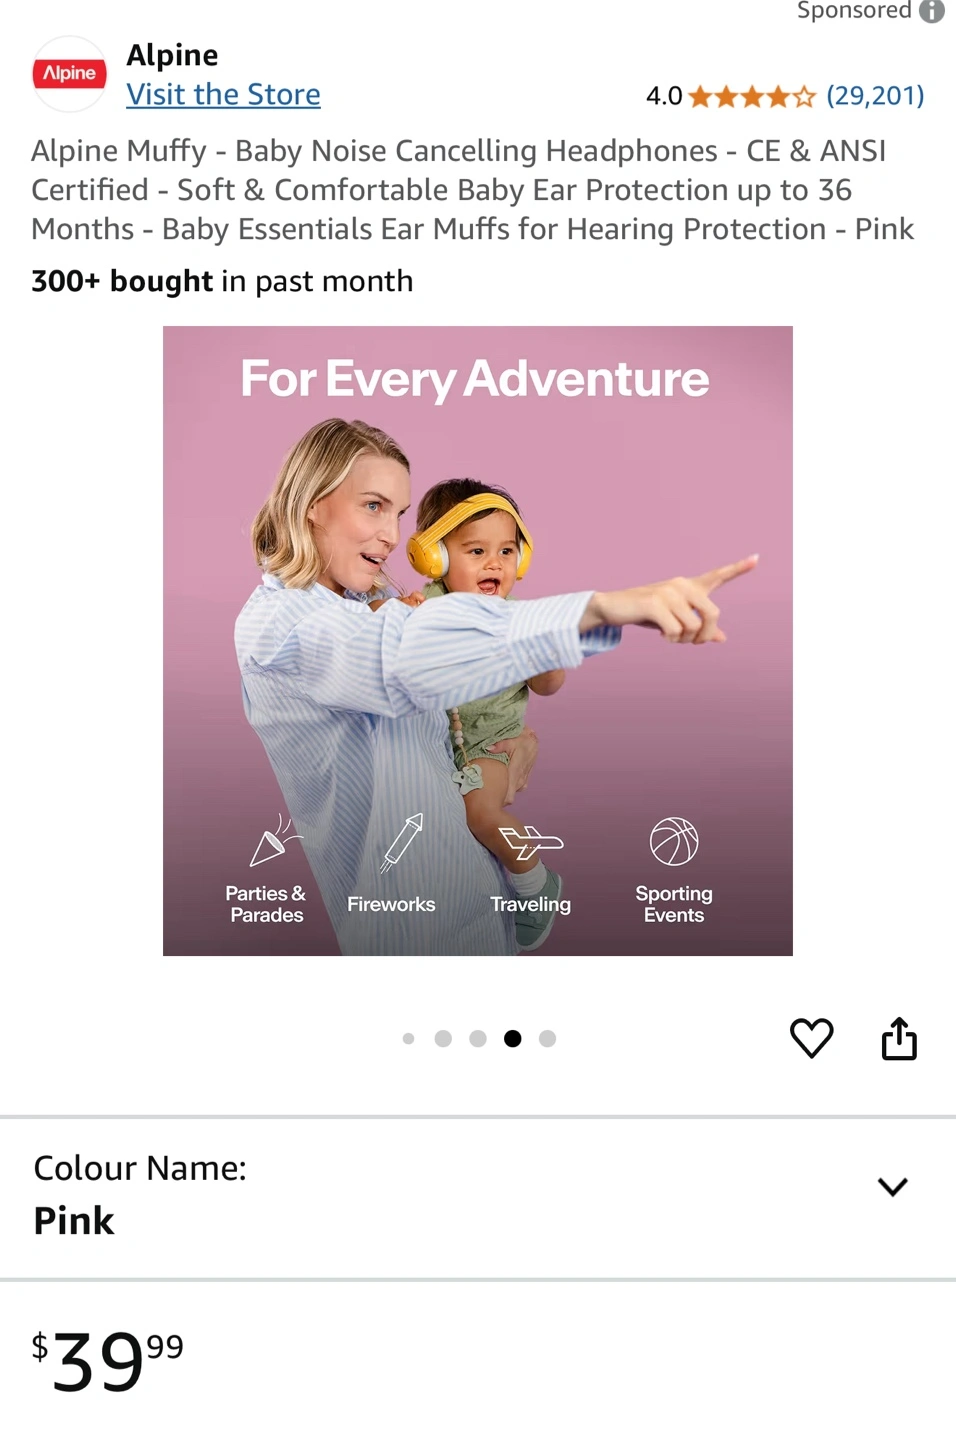Tap the Sporting Events basketball icon

(674, 841)
